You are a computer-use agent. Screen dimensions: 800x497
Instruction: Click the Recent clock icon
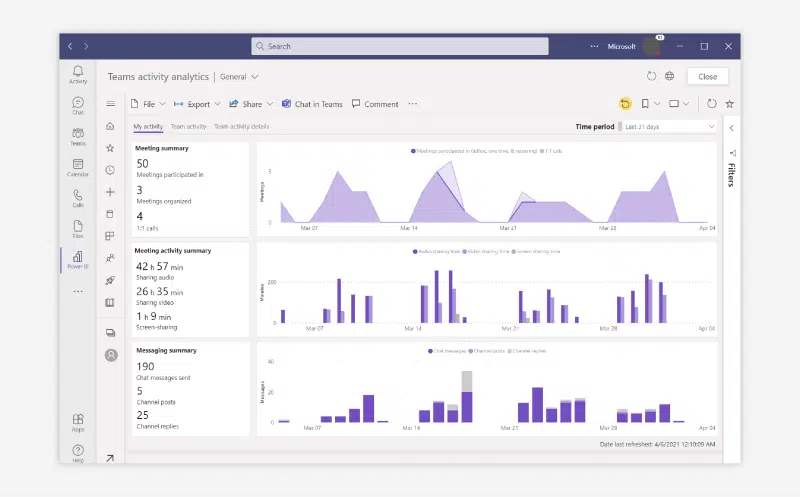click(110, 170)
